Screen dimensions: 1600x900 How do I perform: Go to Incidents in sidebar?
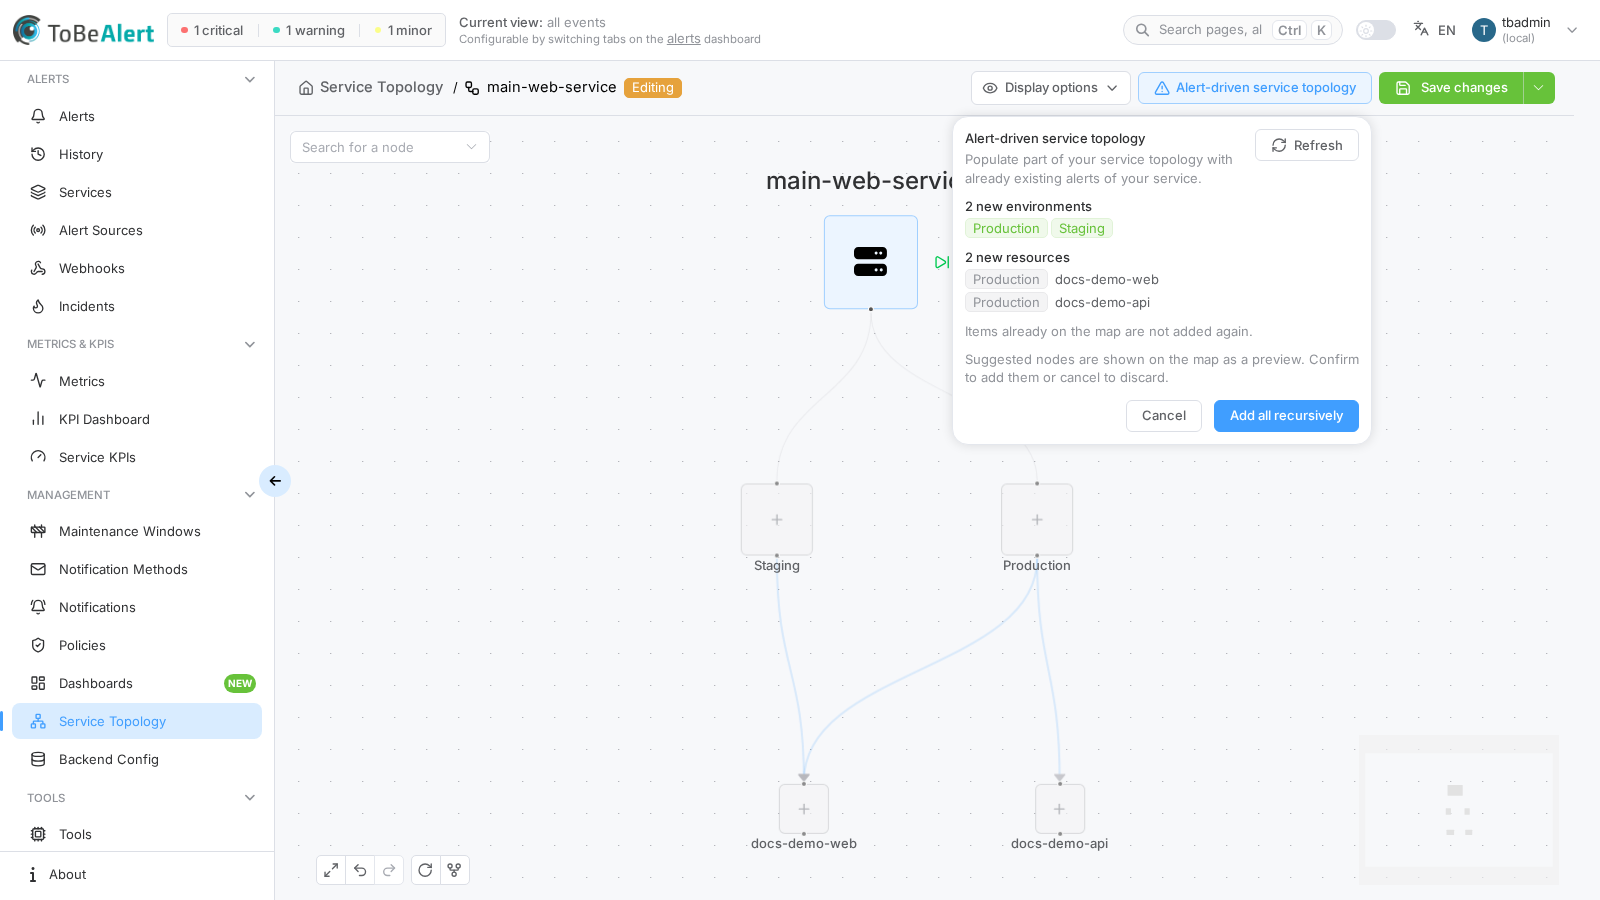pos(137,306)
